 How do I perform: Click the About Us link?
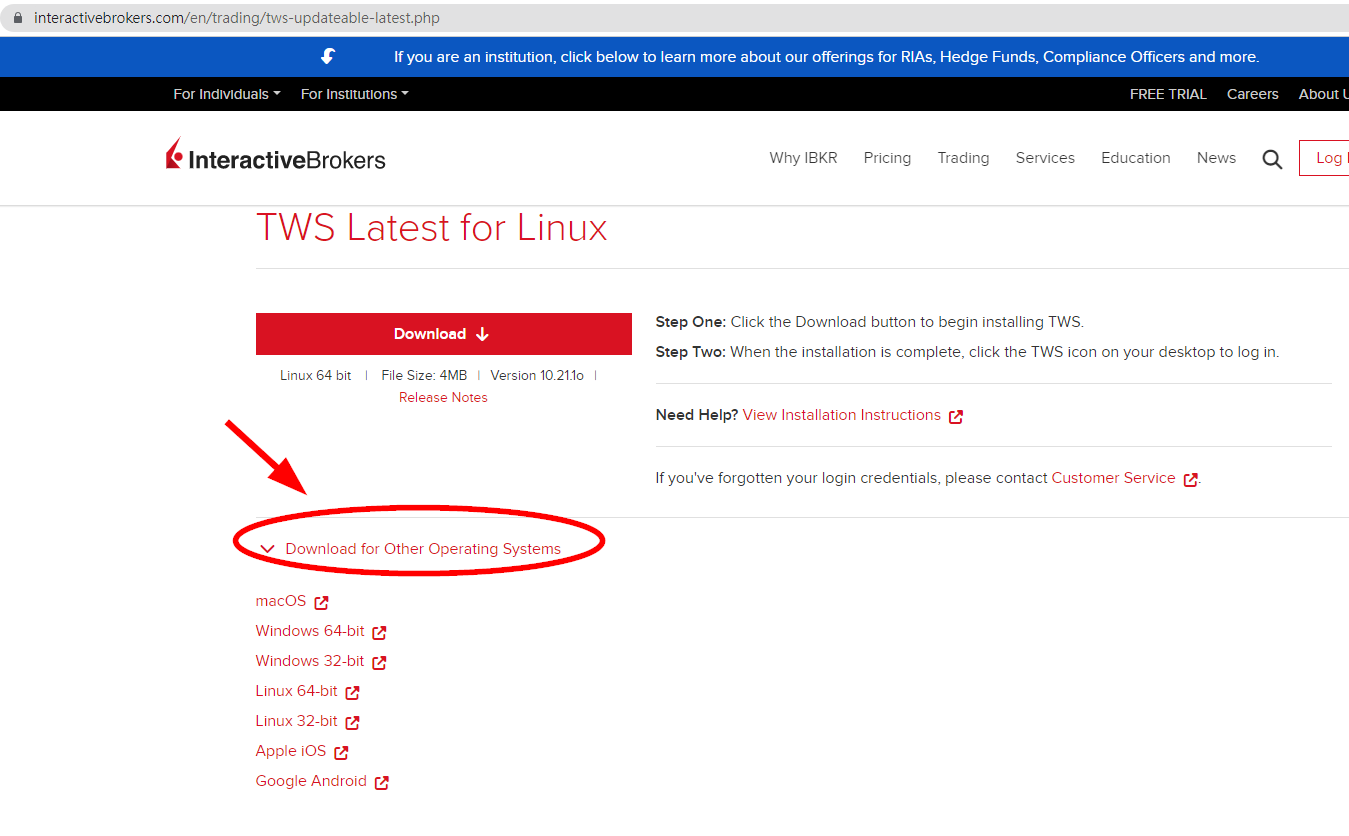pos(1323,94)
